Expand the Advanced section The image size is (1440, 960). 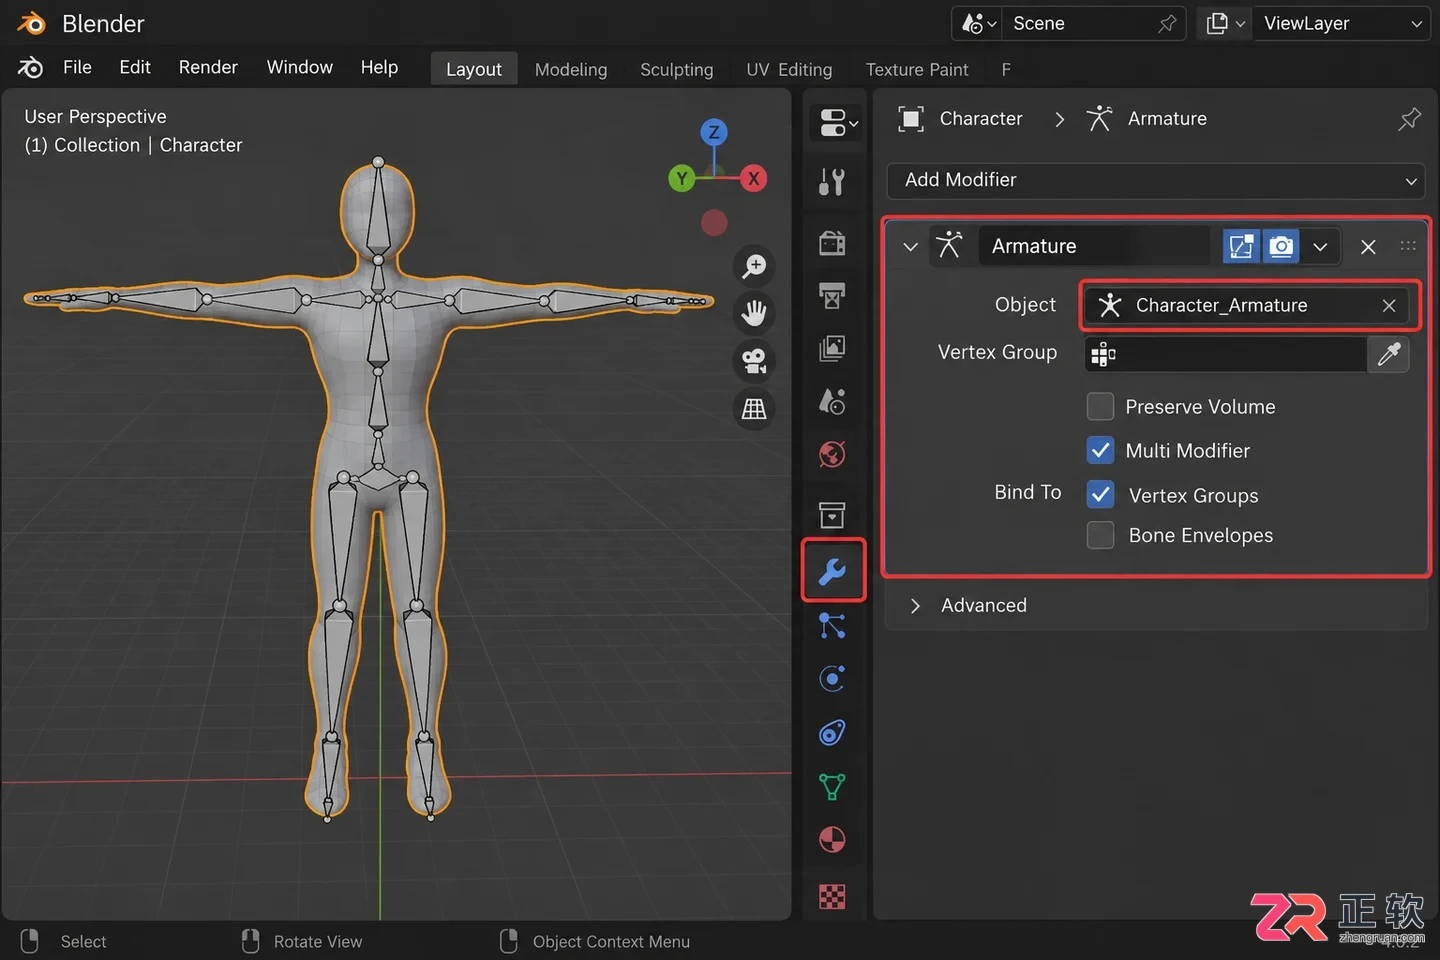(x=915, y=605)
